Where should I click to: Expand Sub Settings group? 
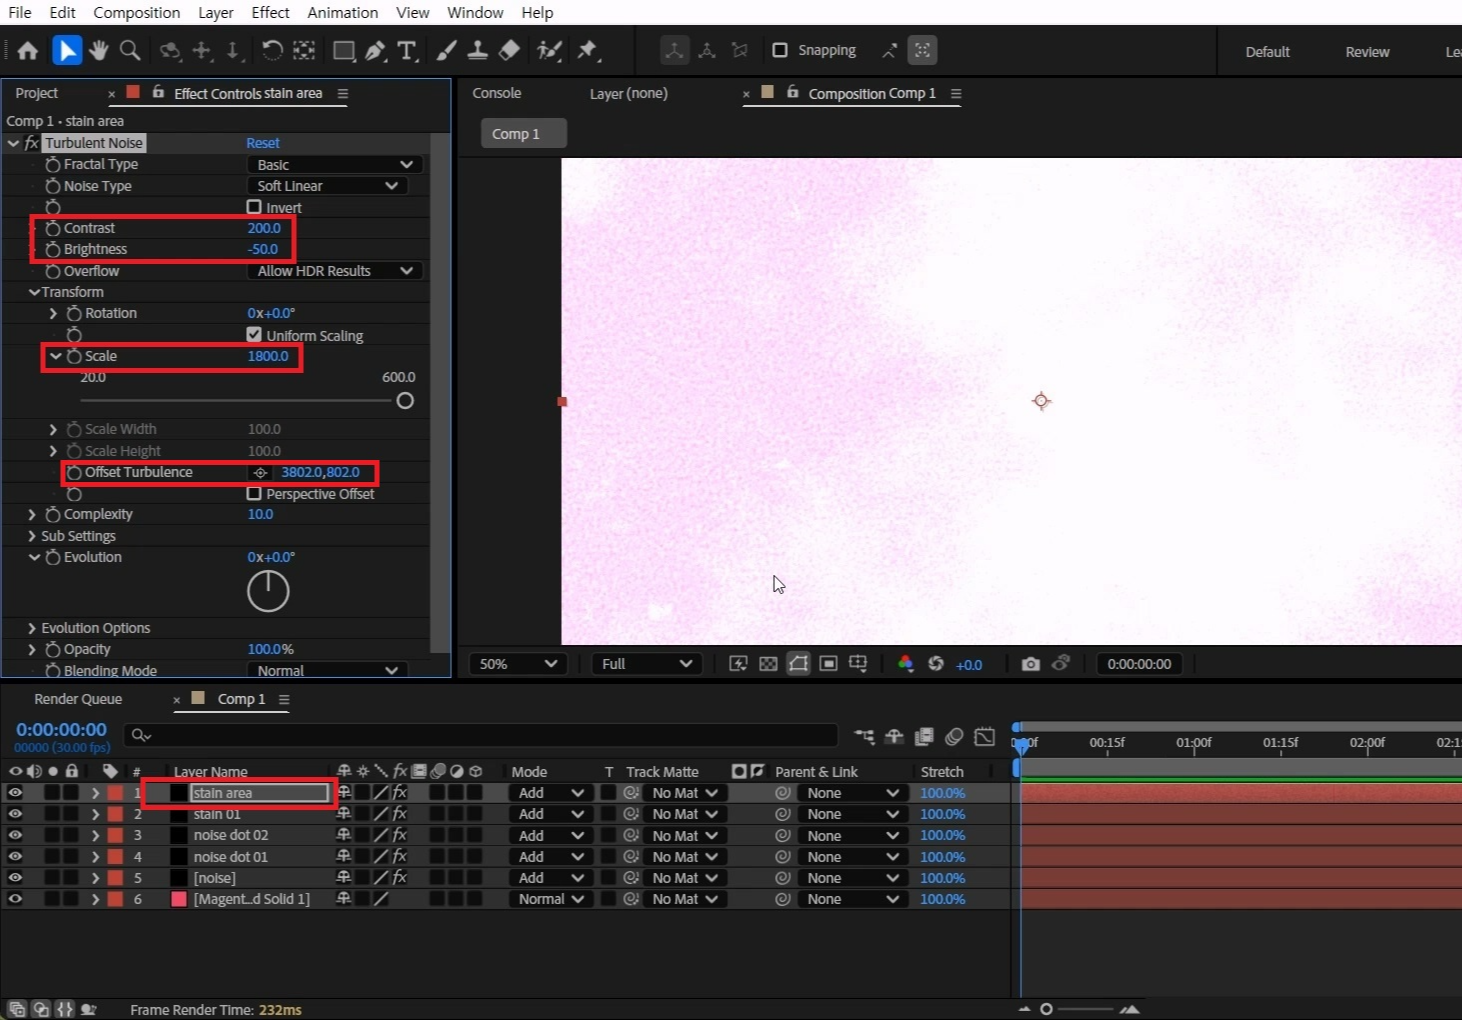point(32,536)
